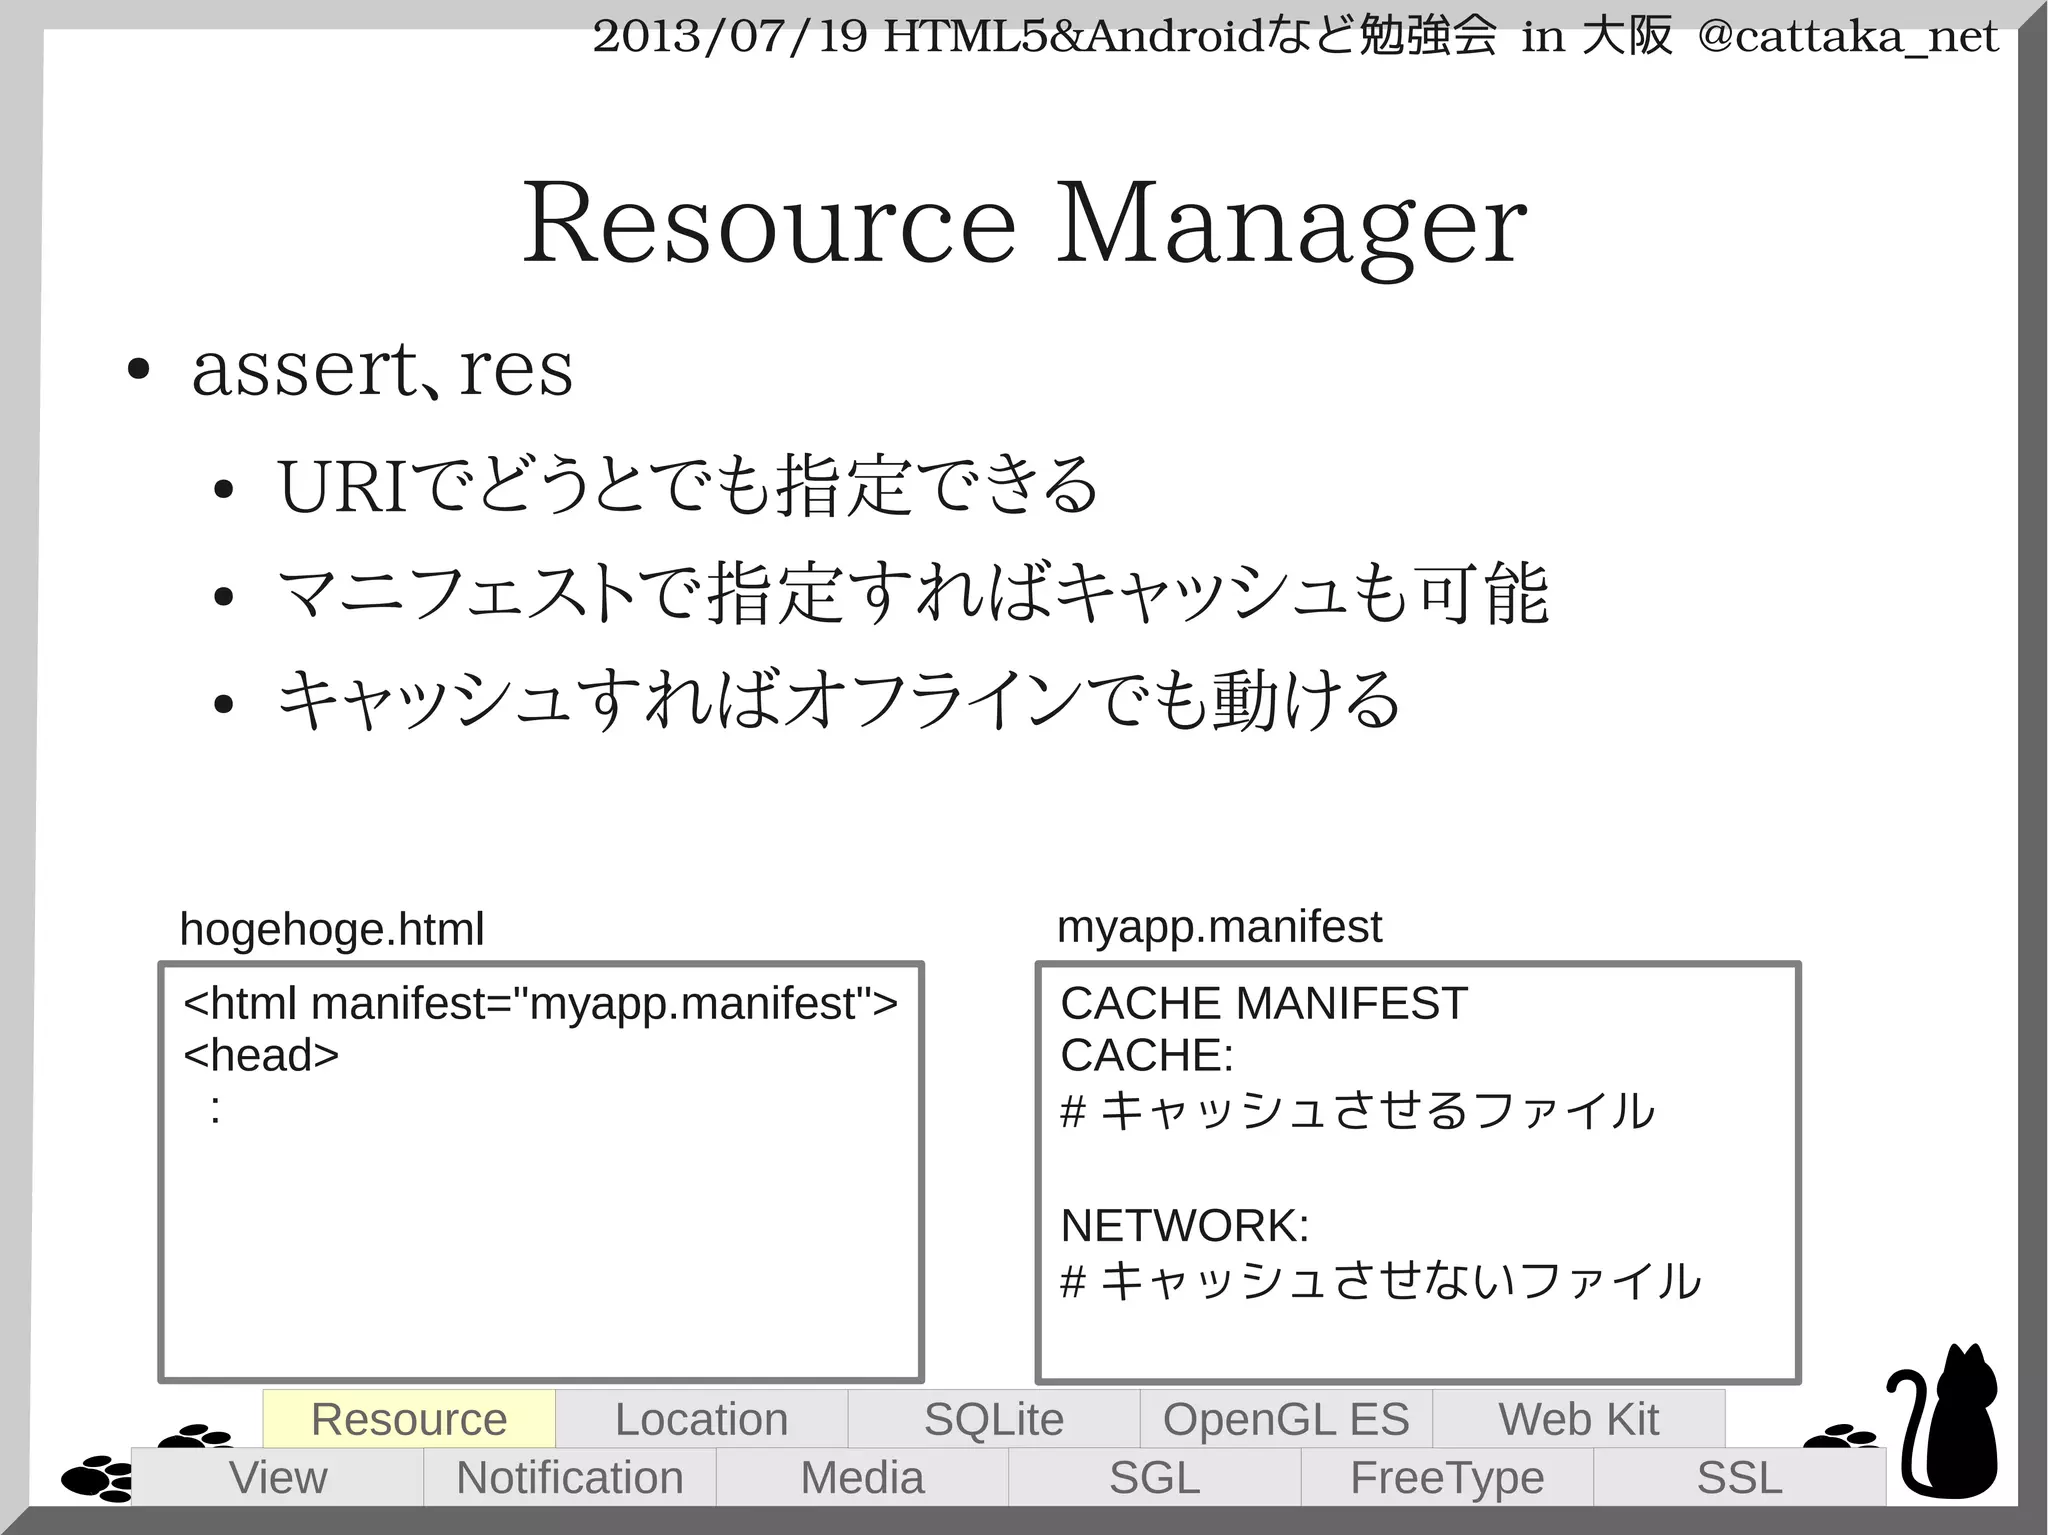Screen dimensions: 2048x1535
Task: Switch to the SGL tab
Action: pos(1155,1477)
